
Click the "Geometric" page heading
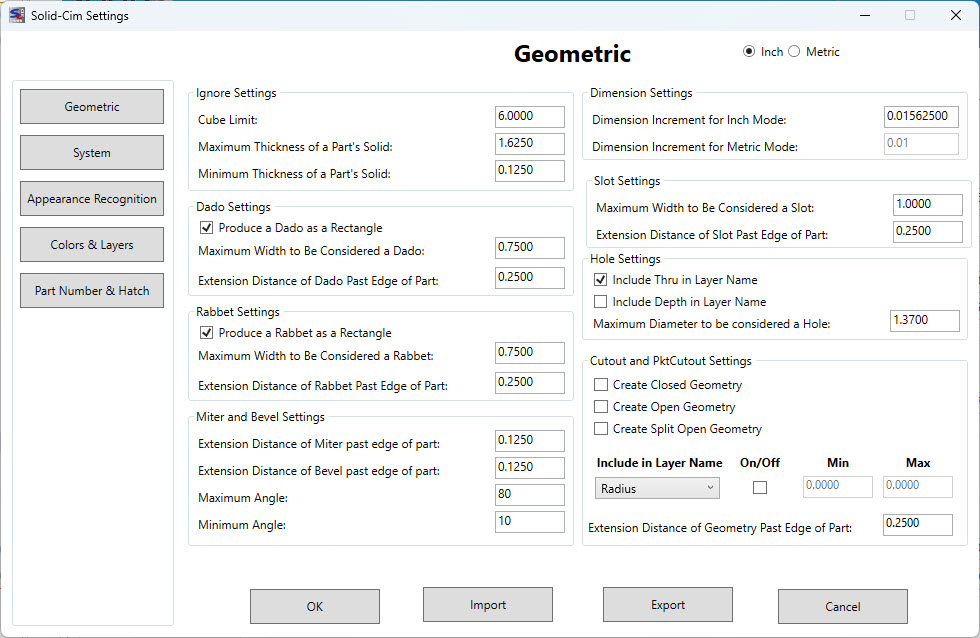572,54
